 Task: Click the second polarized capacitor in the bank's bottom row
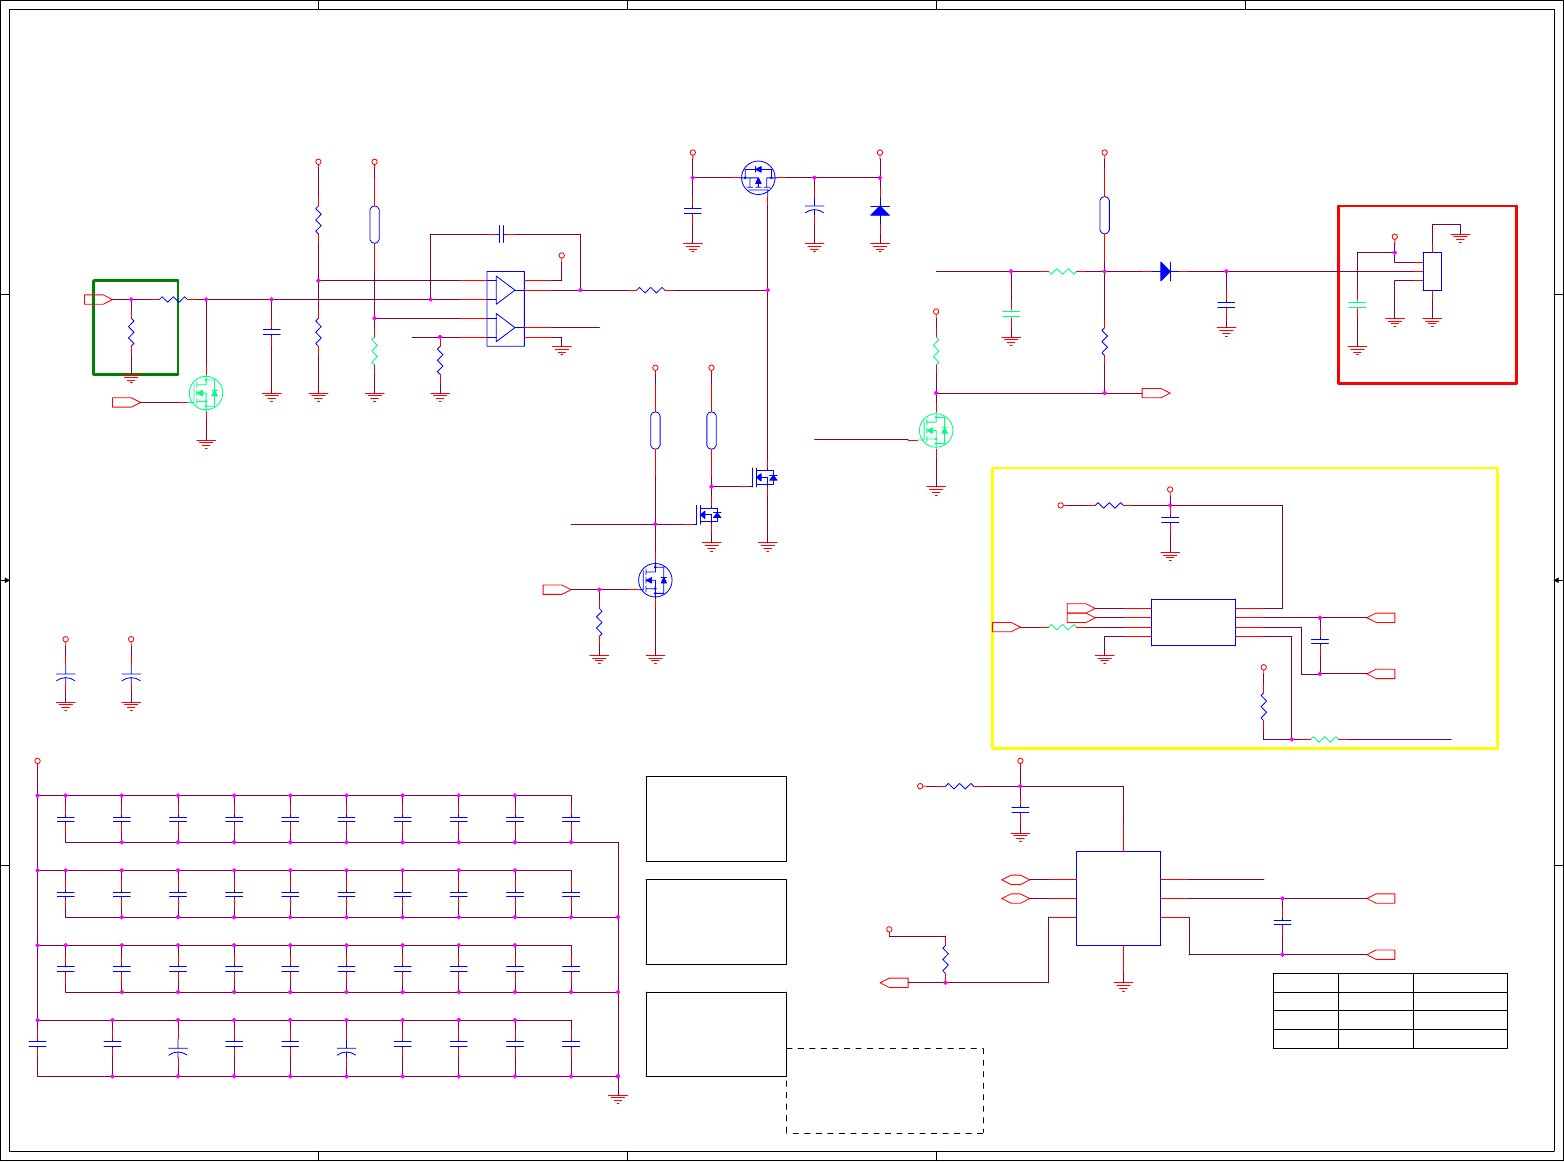click(346, 1052)
